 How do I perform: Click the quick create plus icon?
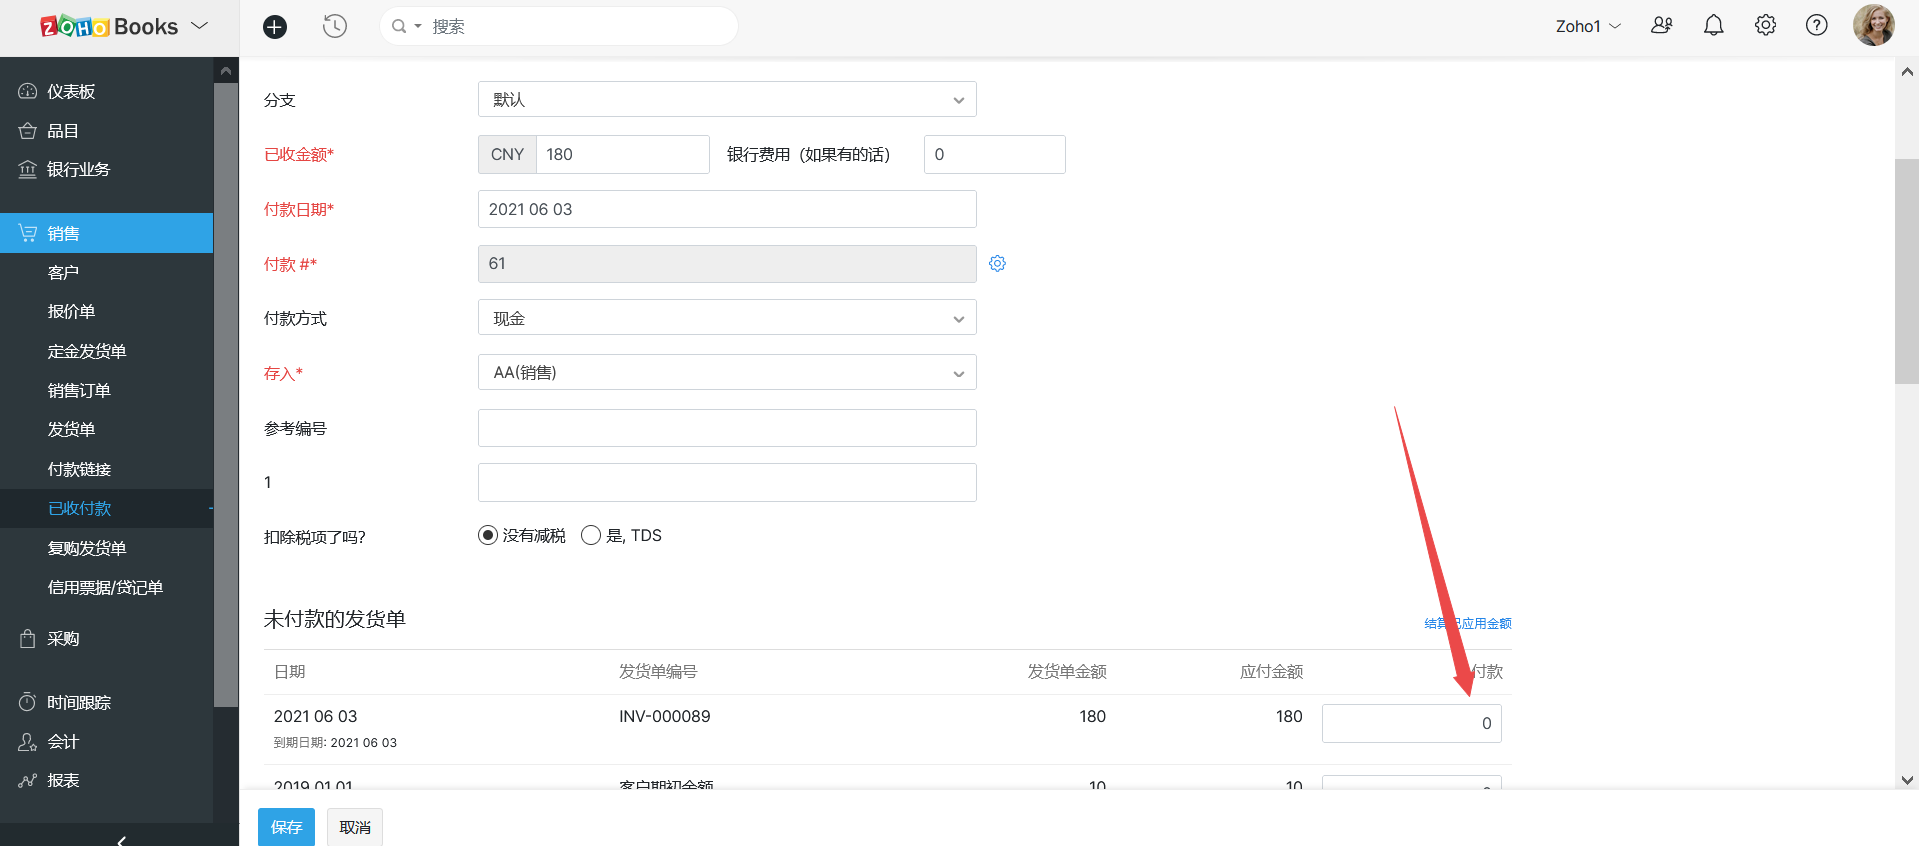275,27
